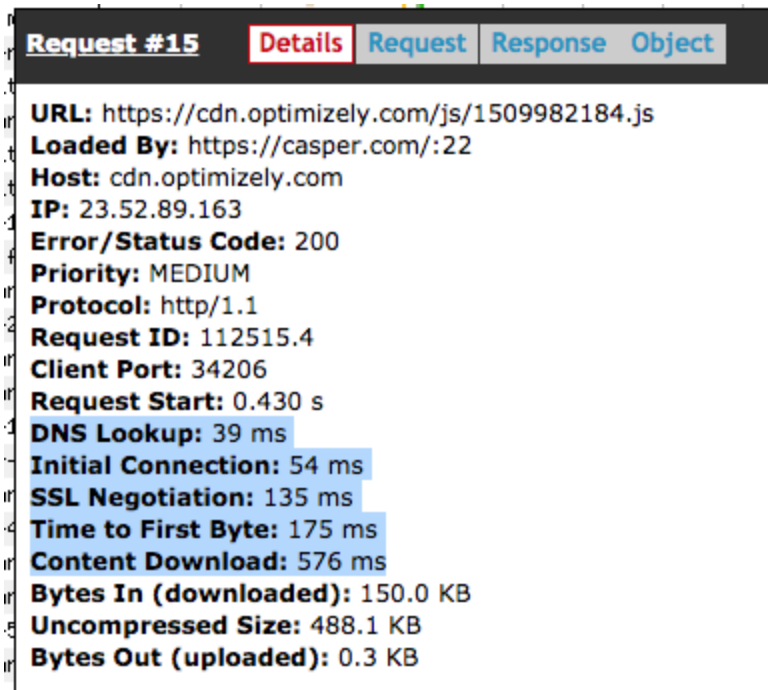Open the Details tab

301,44
